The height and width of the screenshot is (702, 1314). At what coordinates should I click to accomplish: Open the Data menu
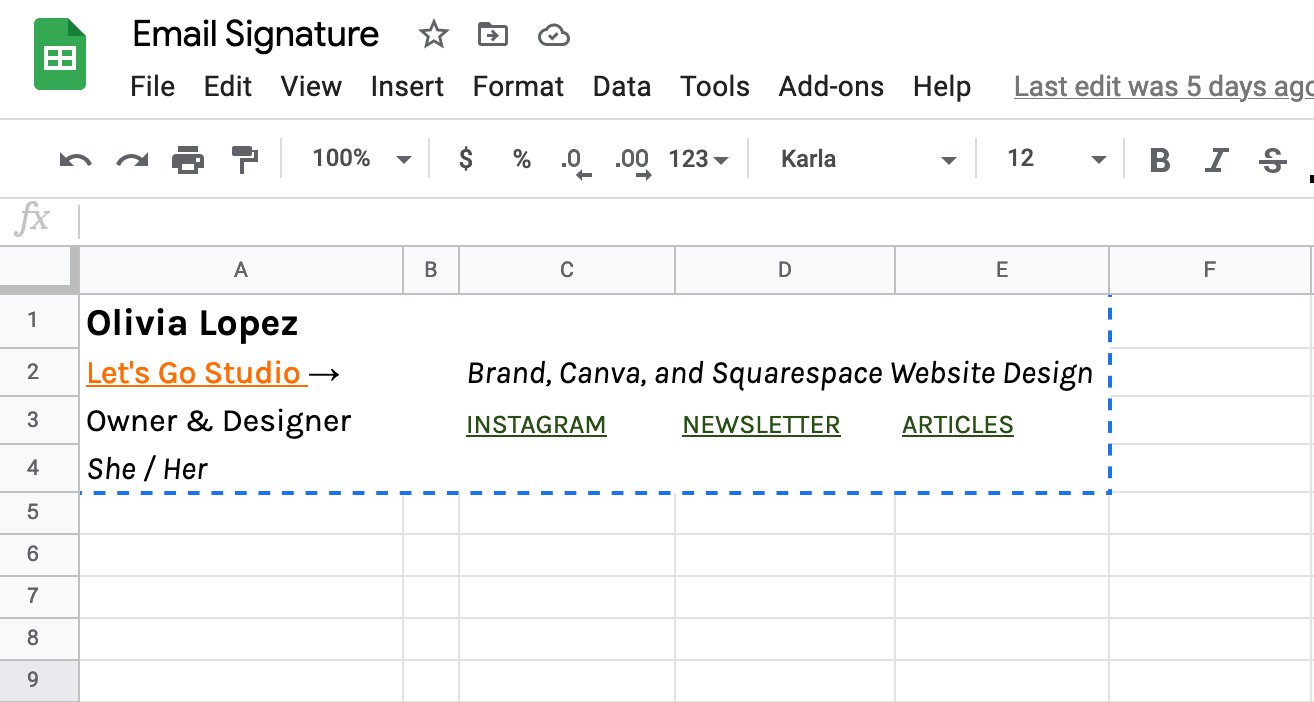tap(622, 87)
